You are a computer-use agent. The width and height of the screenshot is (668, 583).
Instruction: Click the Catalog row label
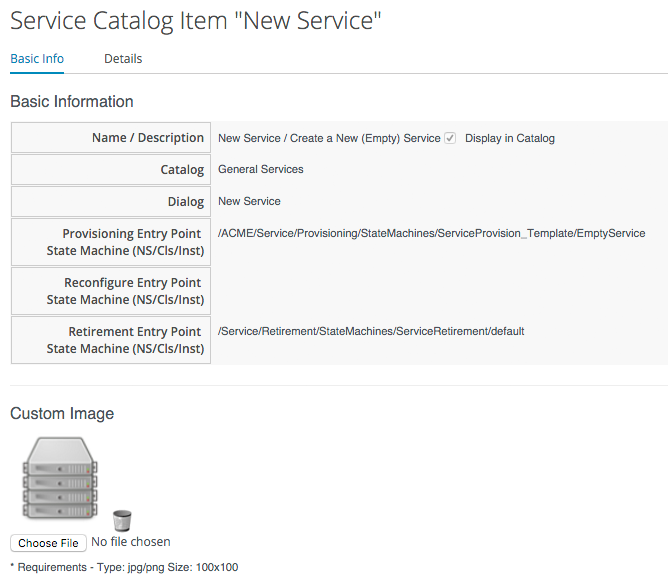pos(182,170)
